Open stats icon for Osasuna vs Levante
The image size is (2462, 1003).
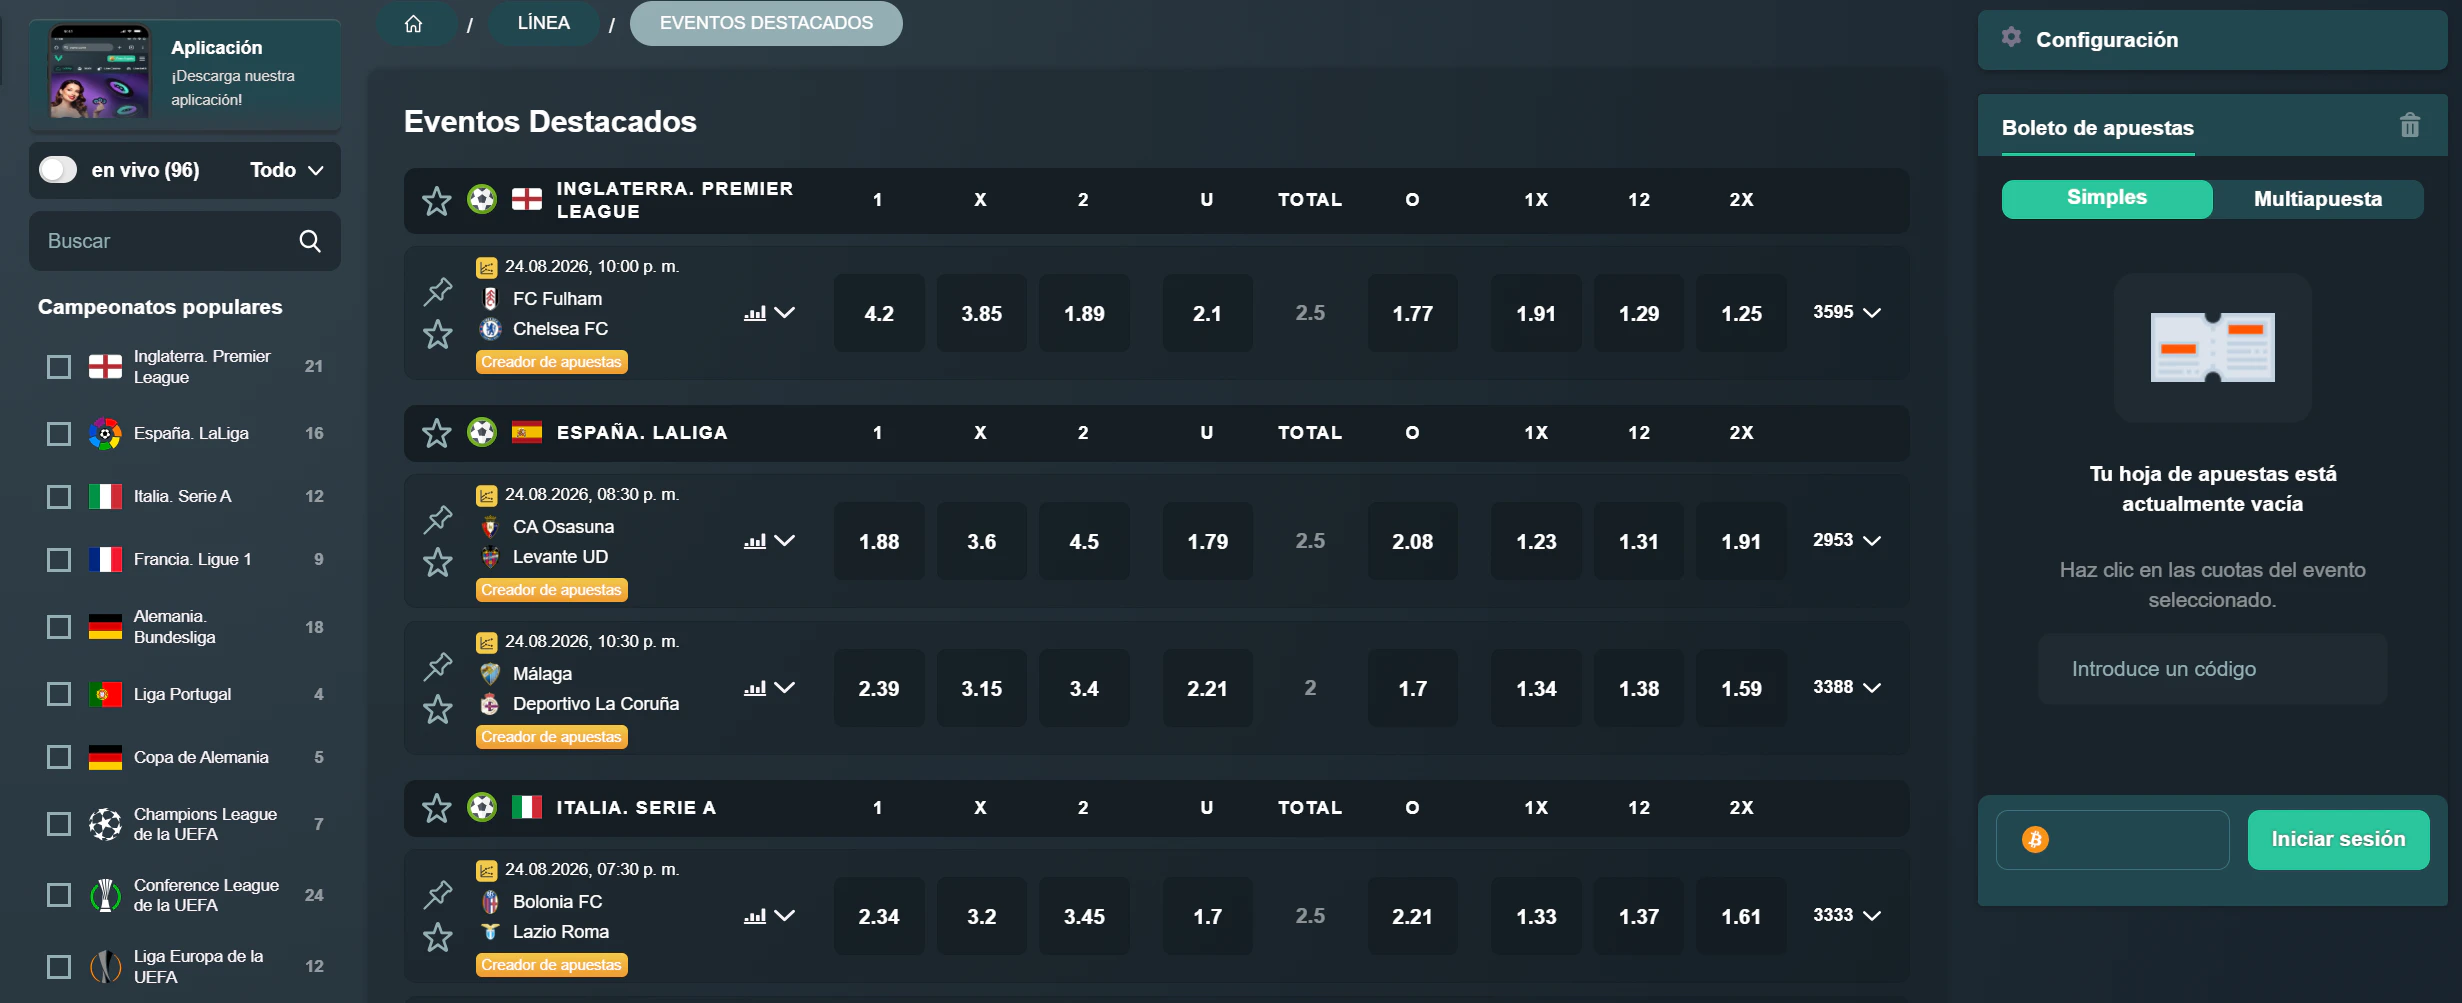pyautogui.click(x=755, y=541)
